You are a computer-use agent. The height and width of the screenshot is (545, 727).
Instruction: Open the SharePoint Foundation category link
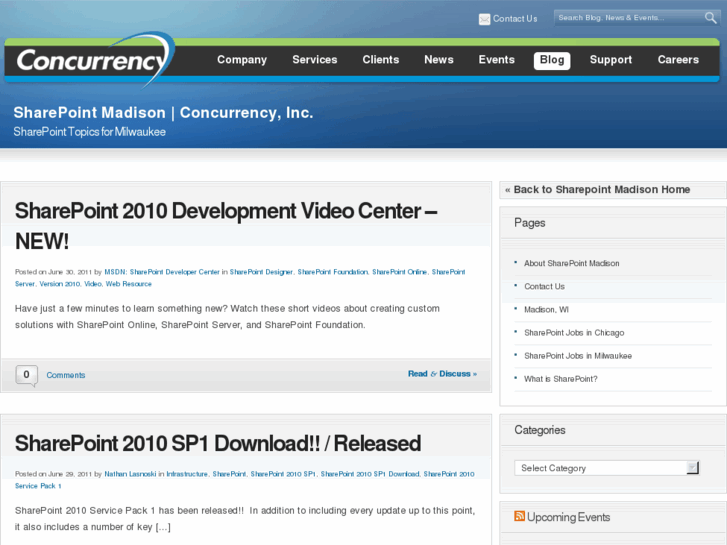[332, 272]
